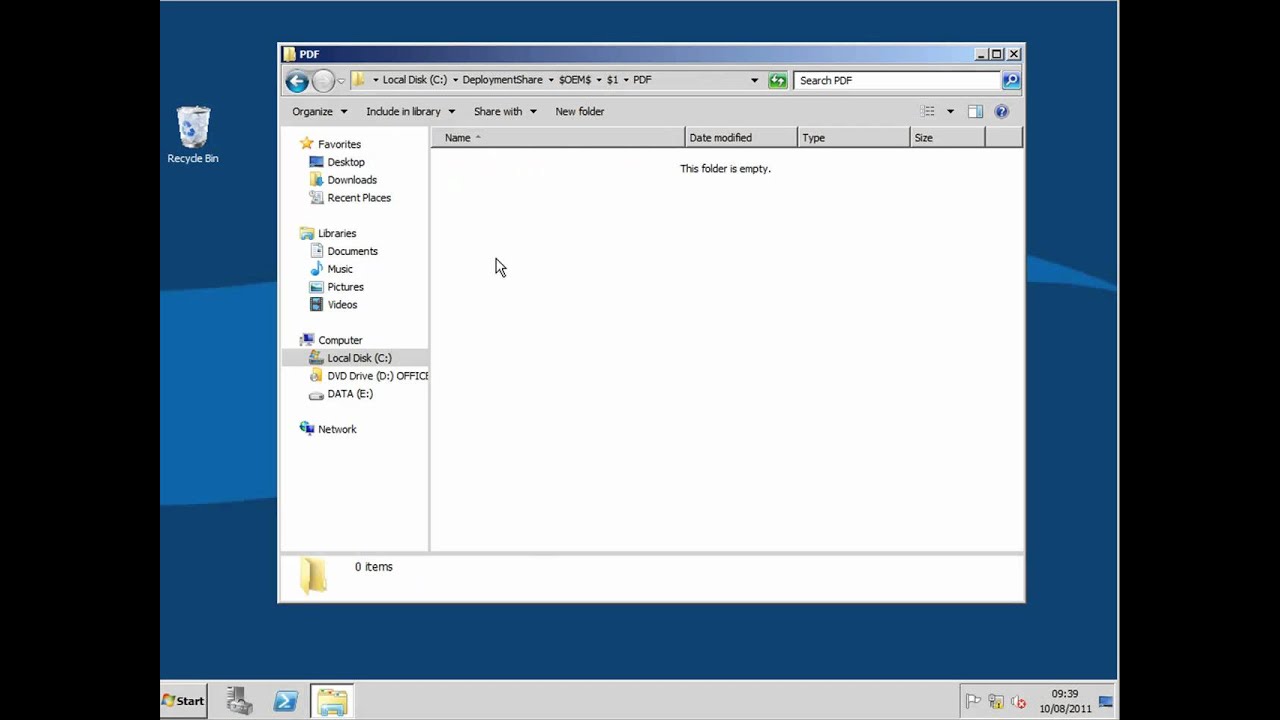Image resolution: width=1280 pixels, height=720 pixels.
Task: Open Recent Places in sidebar
Action: 359,198
